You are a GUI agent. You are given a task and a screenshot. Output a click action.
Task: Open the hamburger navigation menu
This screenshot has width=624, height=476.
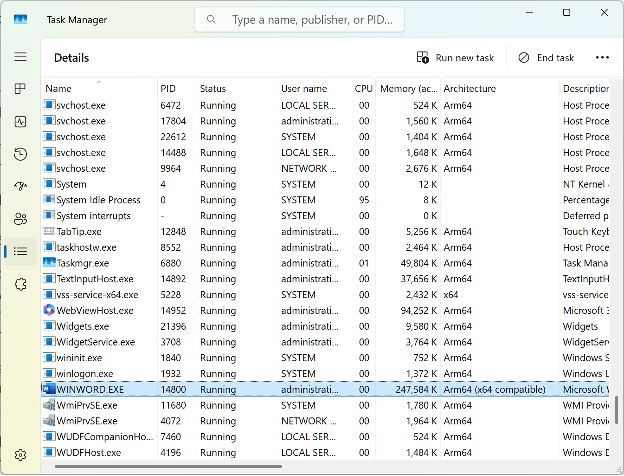point(20,57)
